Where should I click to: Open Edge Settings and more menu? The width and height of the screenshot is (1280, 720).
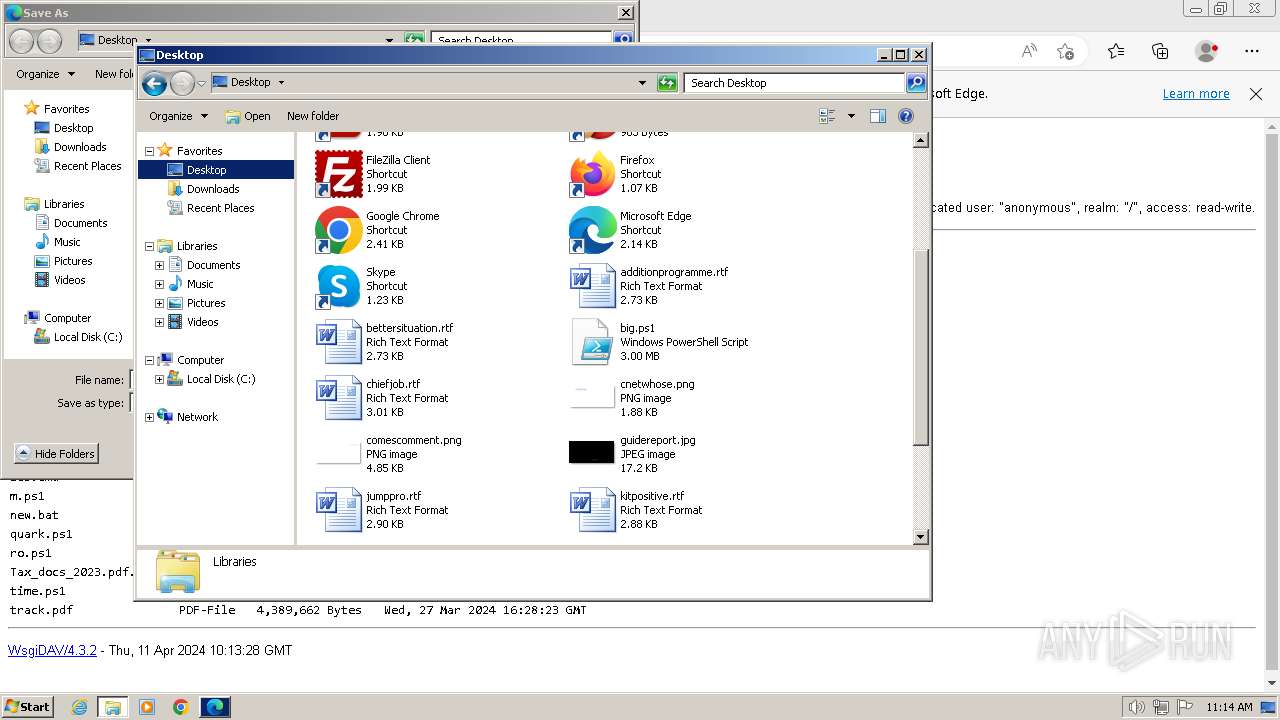point(1252,51)
